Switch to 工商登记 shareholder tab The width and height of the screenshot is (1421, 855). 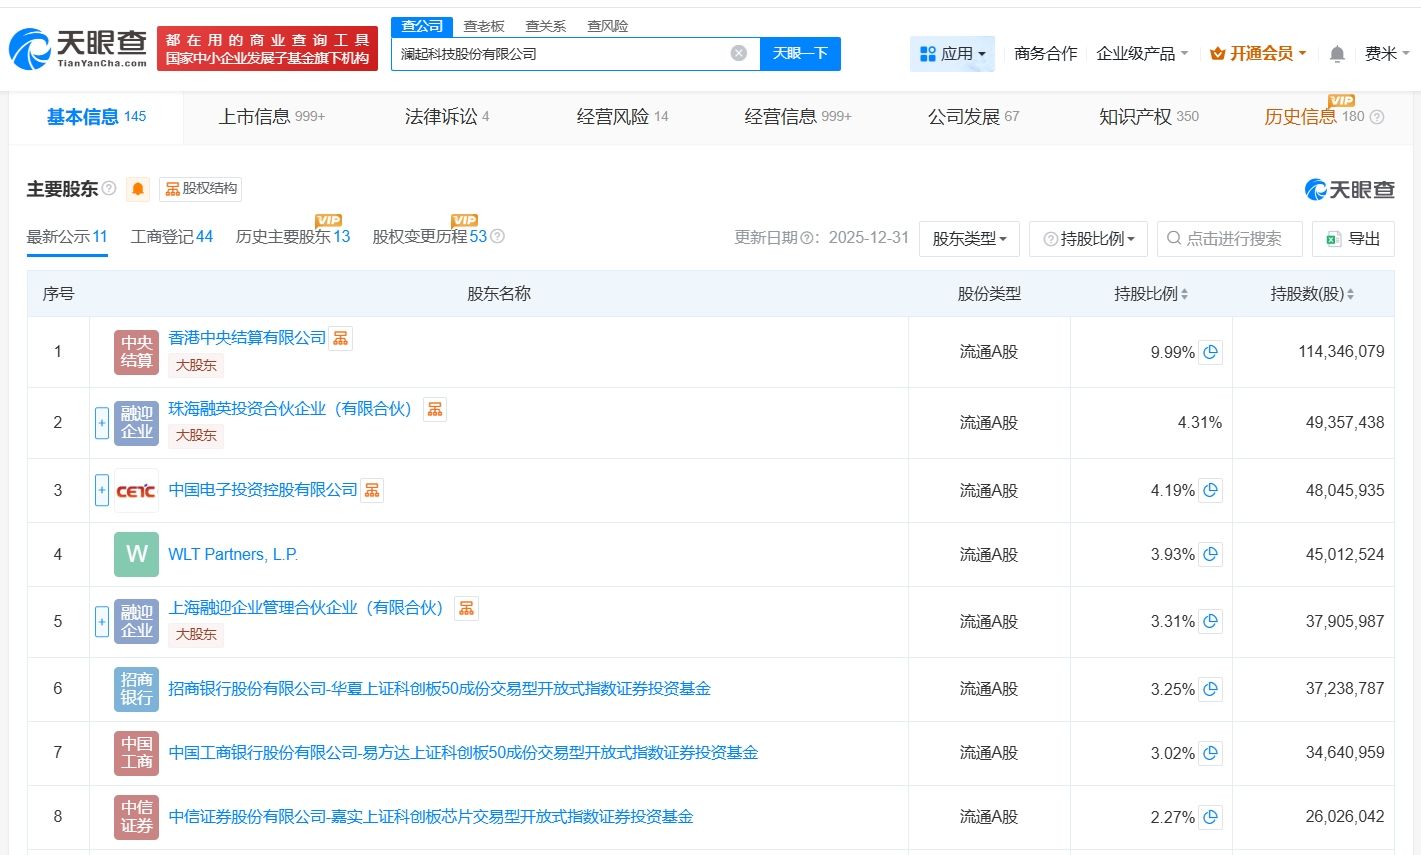[x=171, y=237]
